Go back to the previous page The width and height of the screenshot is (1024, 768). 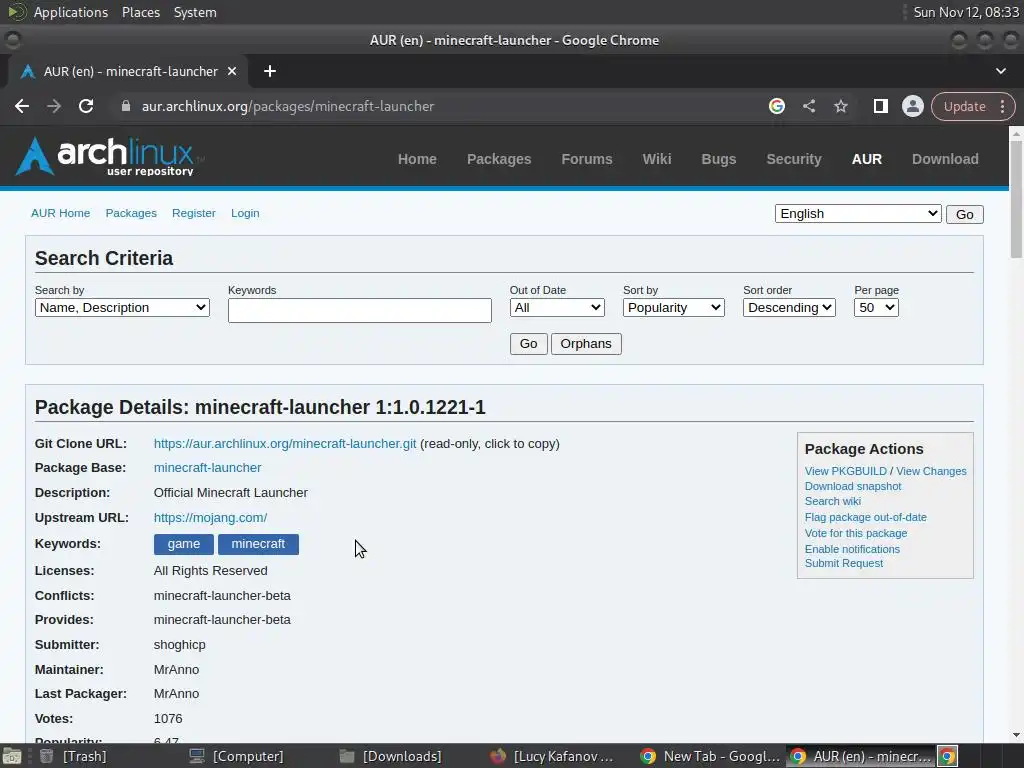(22, 106)
